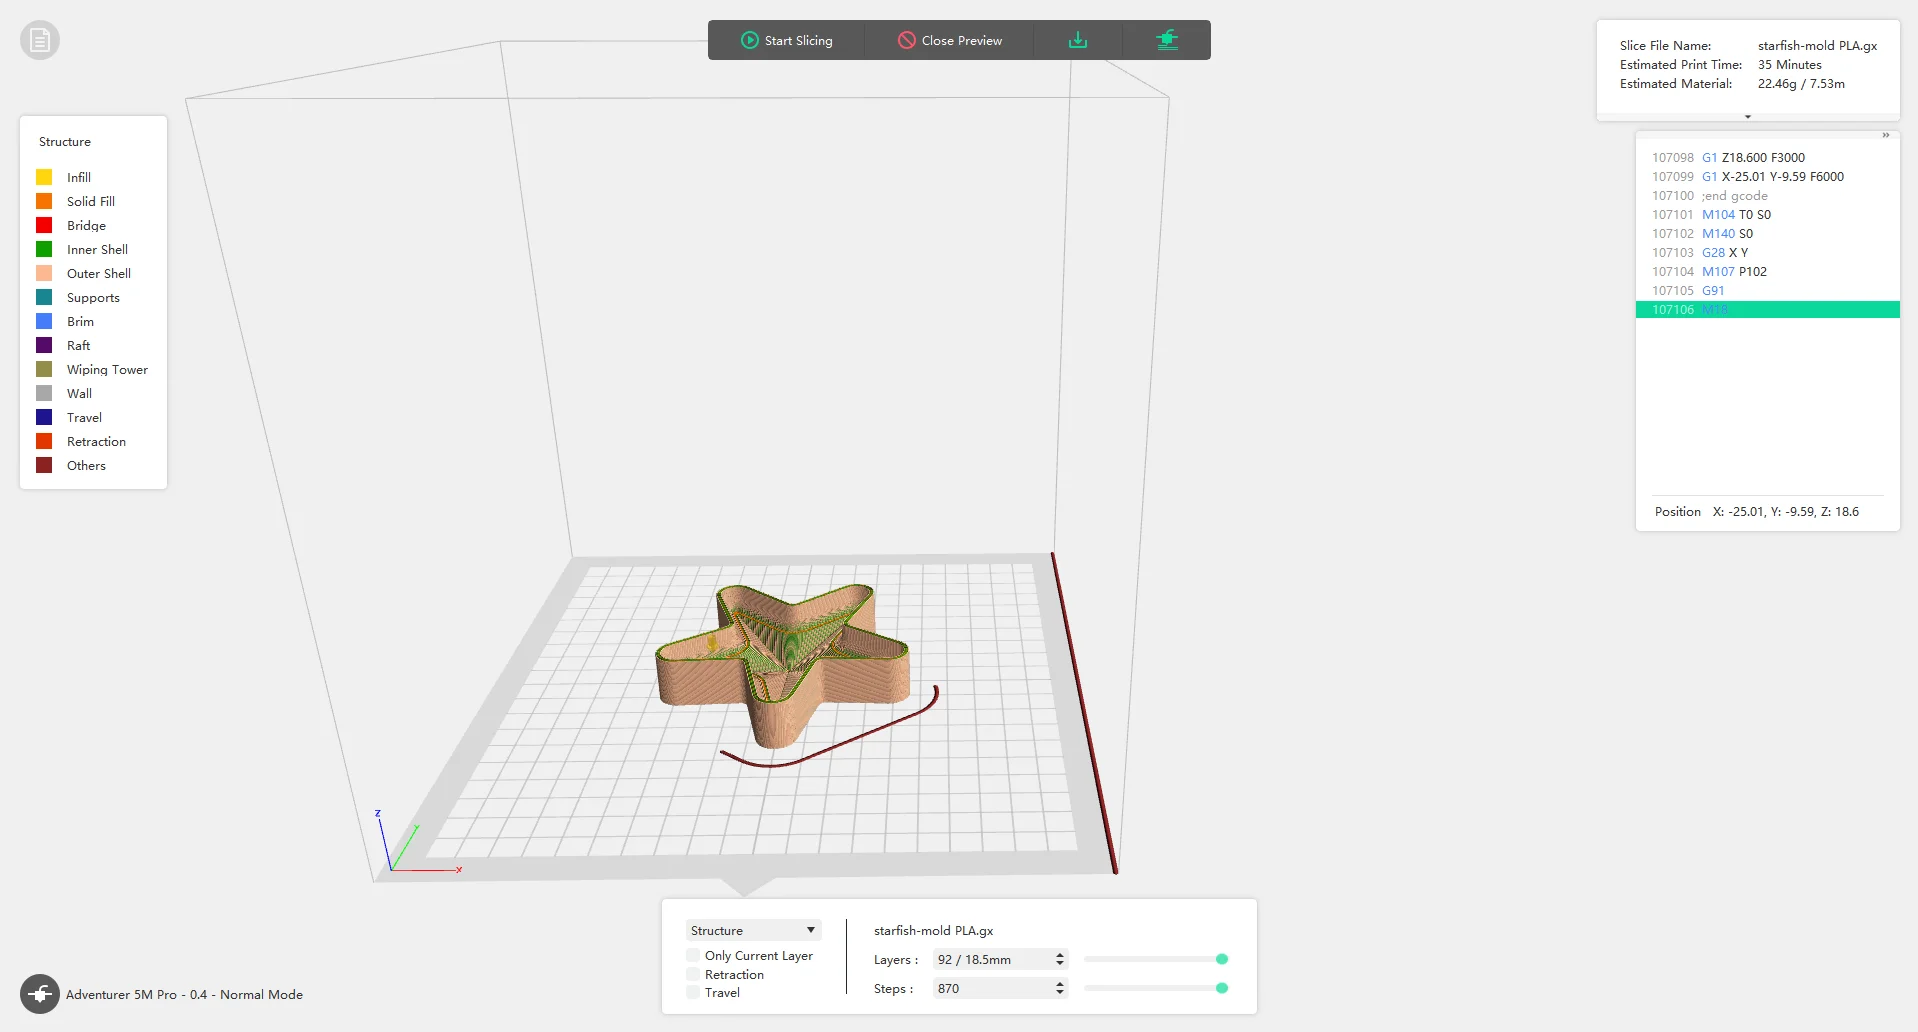Click the Retraction orange-red swatch

click(x=44, y=441)
